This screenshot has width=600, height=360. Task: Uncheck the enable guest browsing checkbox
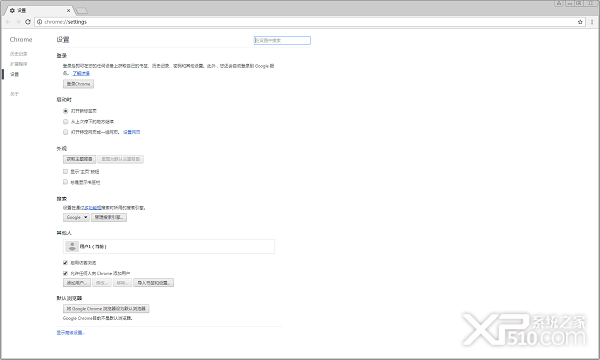pos(65,262)
